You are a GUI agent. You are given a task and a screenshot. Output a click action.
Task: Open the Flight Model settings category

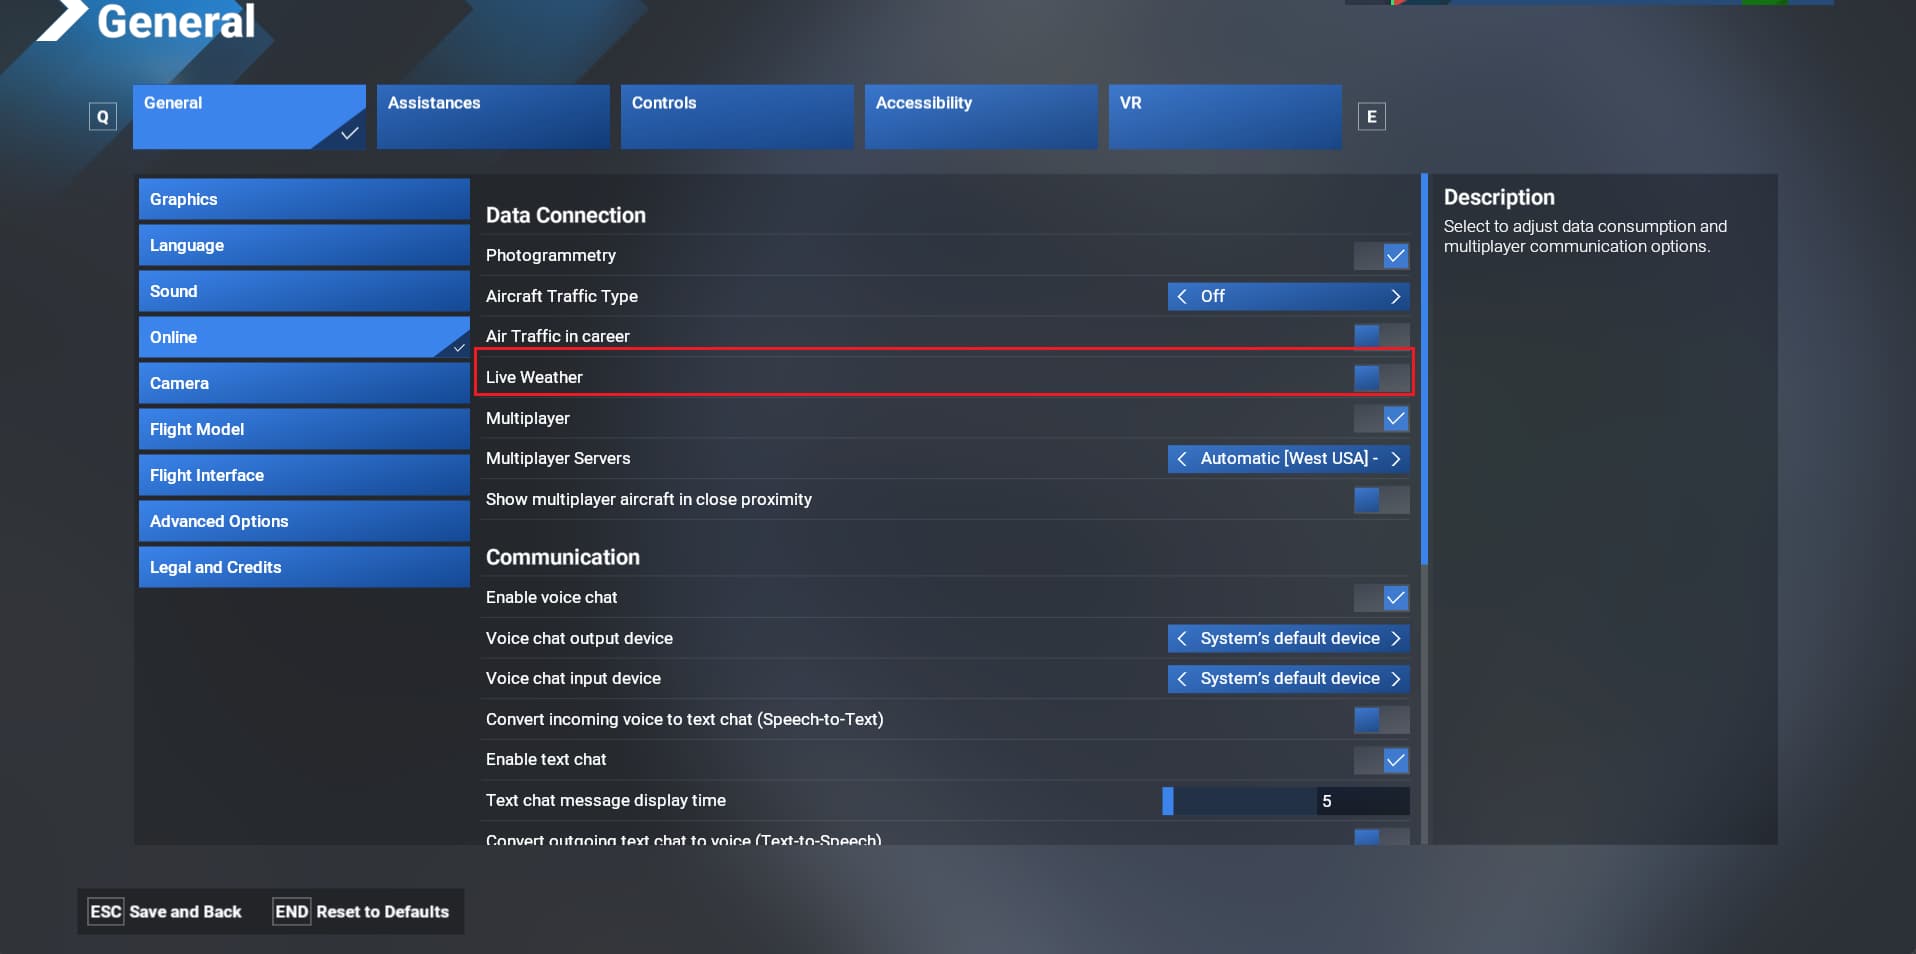pyautogui.click(x=304, y=429)
